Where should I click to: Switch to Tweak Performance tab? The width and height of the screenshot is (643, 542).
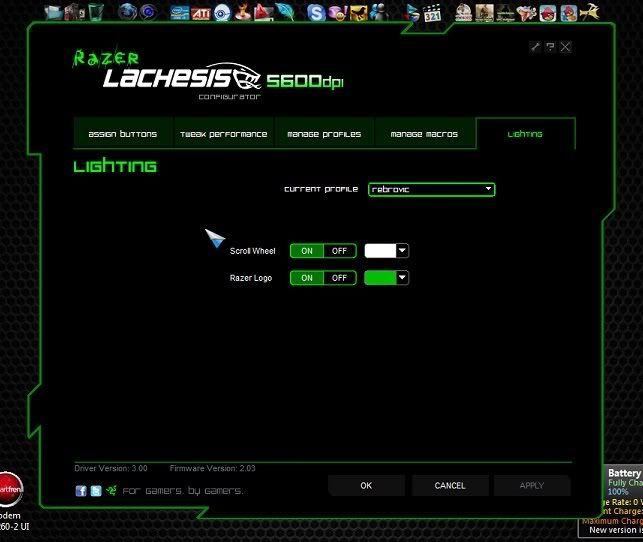[x=223, y=134]
